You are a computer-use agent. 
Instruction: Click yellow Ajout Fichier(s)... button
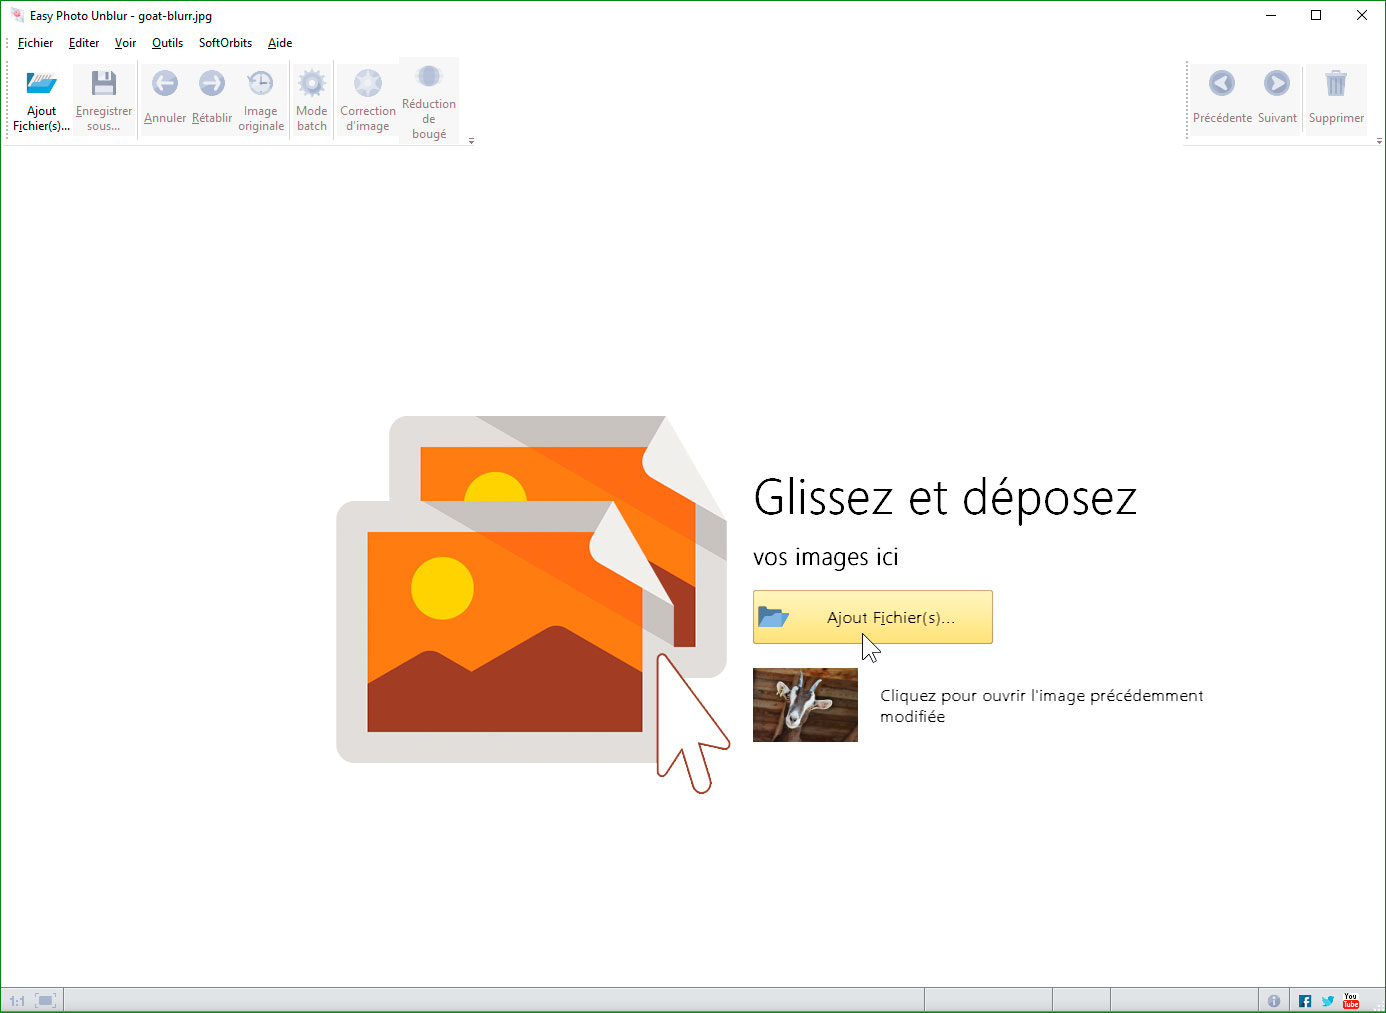[x=873, y=617]
